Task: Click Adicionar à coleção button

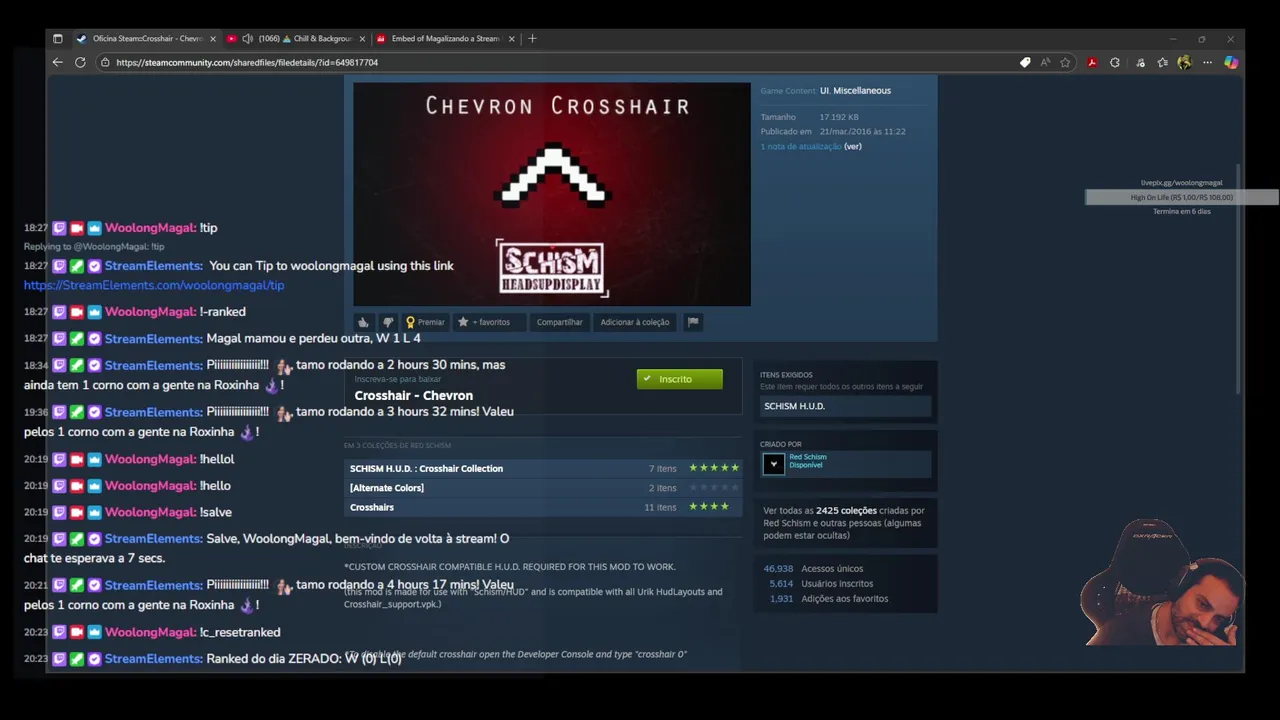Action: tap(635, 322)
